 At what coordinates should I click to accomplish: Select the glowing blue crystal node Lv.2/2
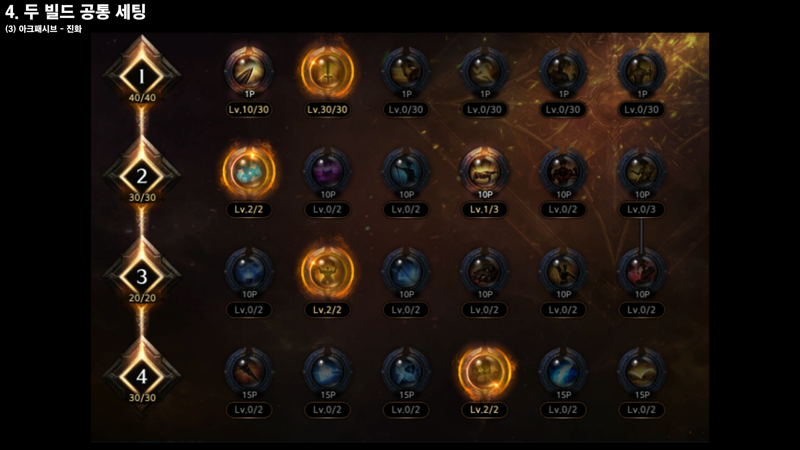[249, 171]
